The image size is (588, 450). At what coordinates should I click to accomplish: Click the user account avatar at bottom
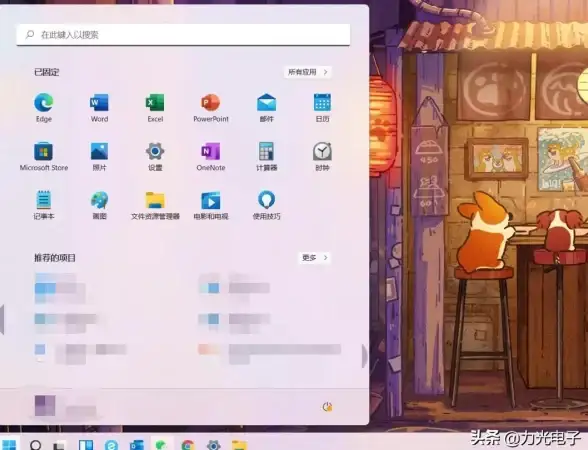click(45, 405)
